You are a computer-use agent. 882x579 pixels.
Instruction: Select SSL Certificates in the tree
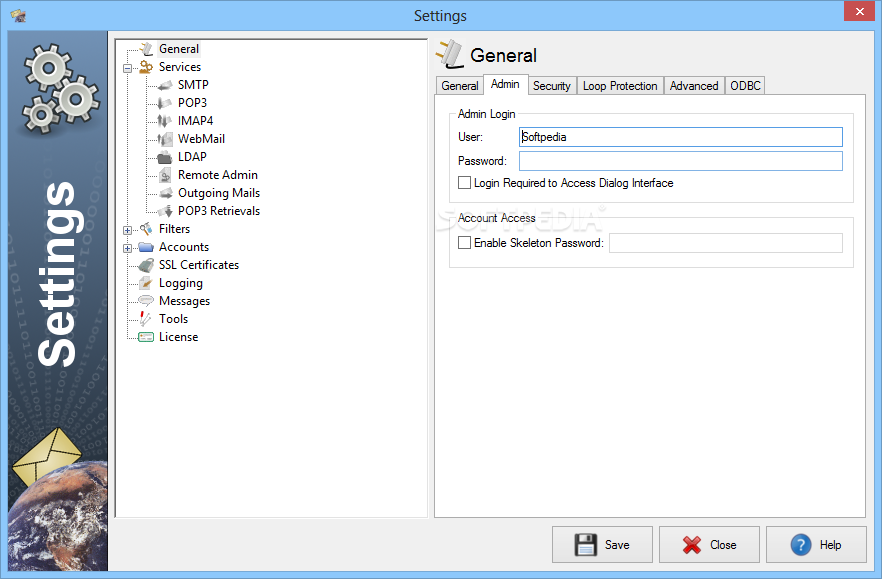point(199,265)
